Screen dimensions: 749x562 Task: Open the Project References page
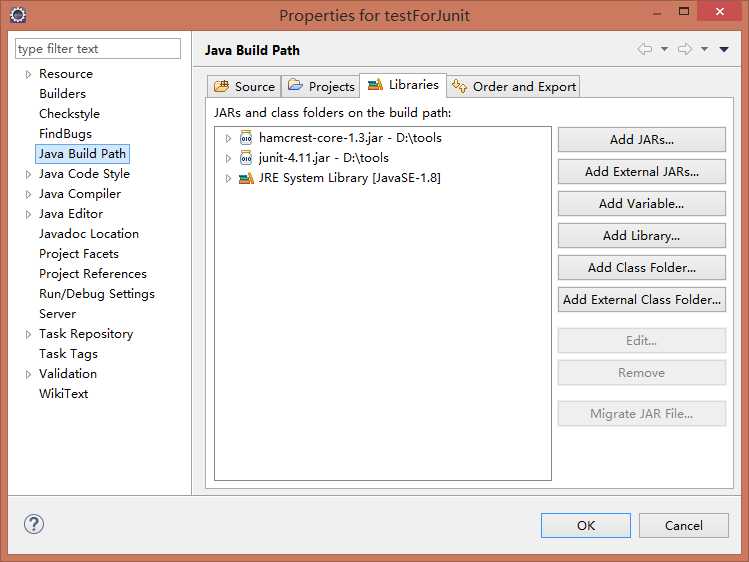(93, 274)
